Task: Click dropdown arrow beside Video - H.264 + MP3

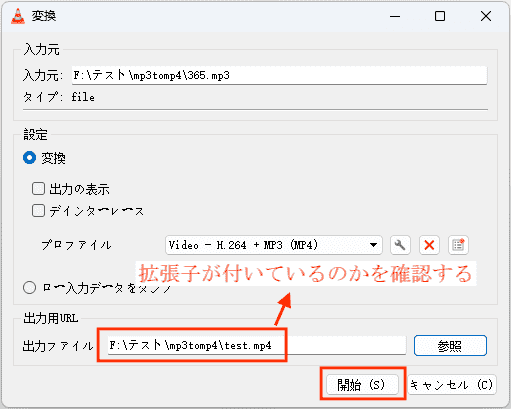Action: (373, 245)
